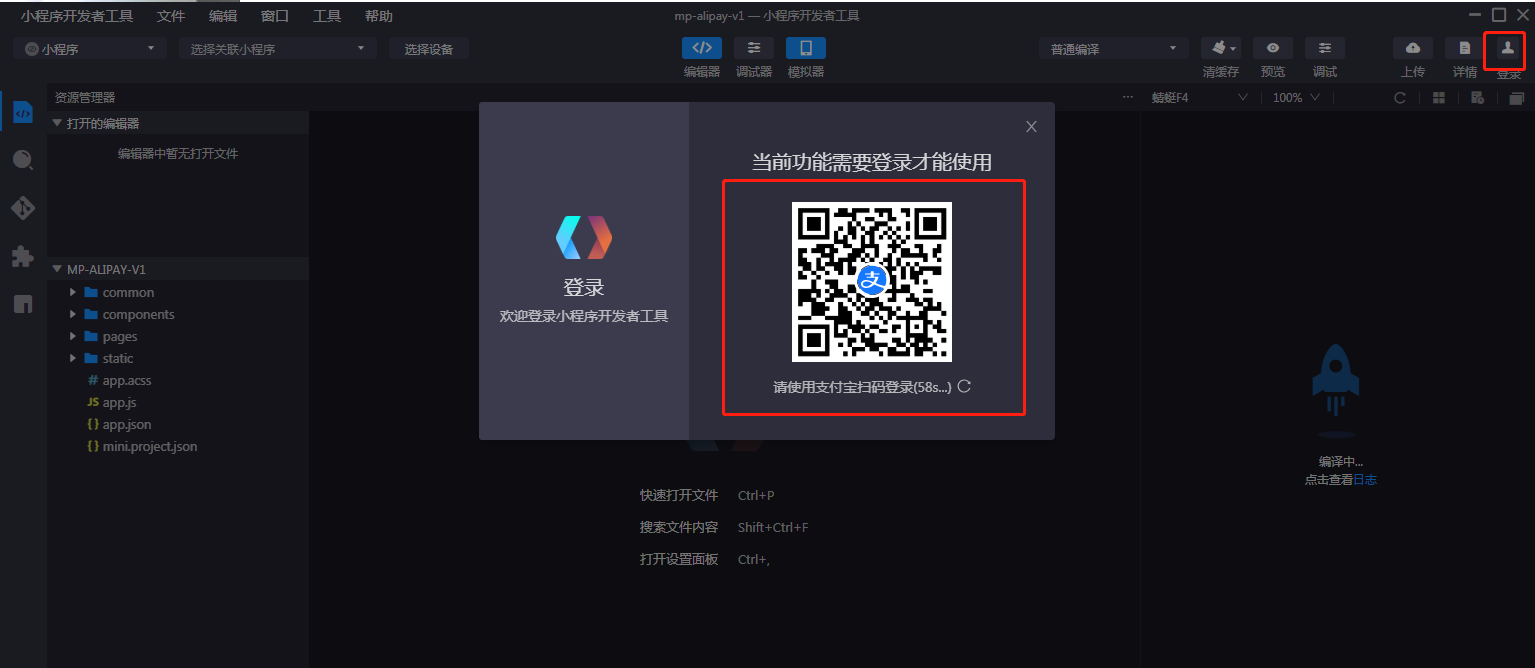Close the login dialog with X
This screenshot has width=1535, height=668.
tap(1031, 126)
